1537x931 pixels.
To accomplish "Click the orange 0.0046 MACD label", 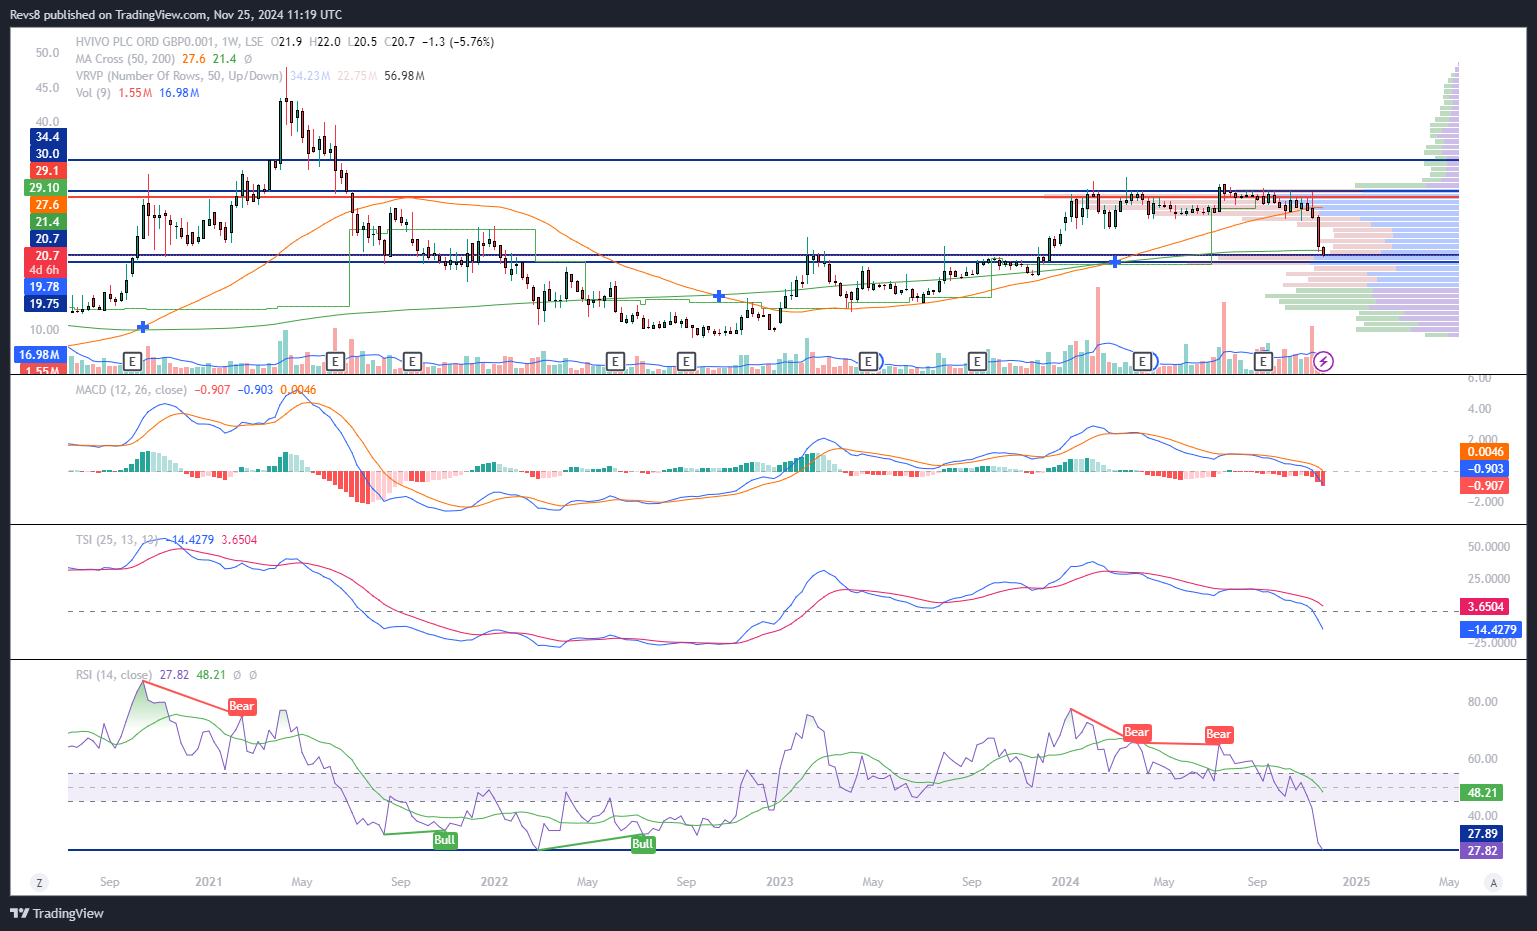I will tap(1486, 452).
